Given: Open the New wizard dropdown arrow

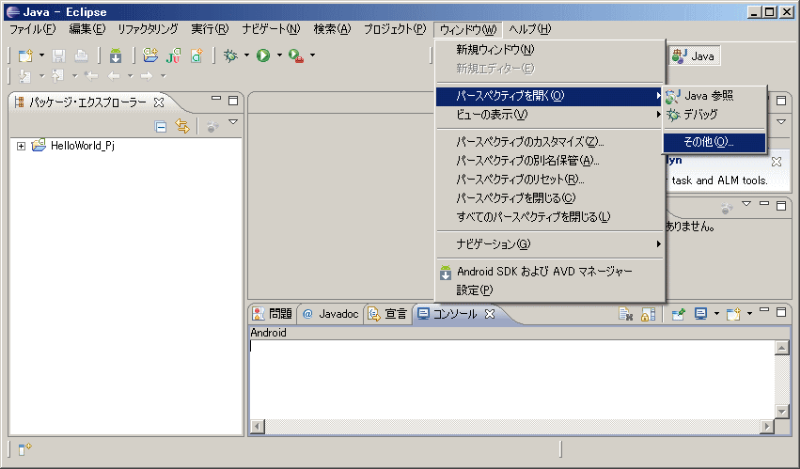Looking at the screenshot, I should point(42,55).
